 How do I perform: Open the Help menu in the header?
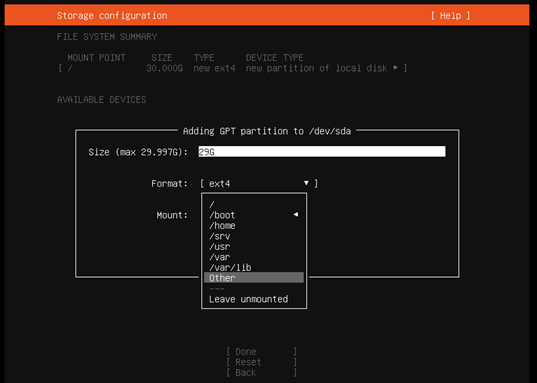450,15
